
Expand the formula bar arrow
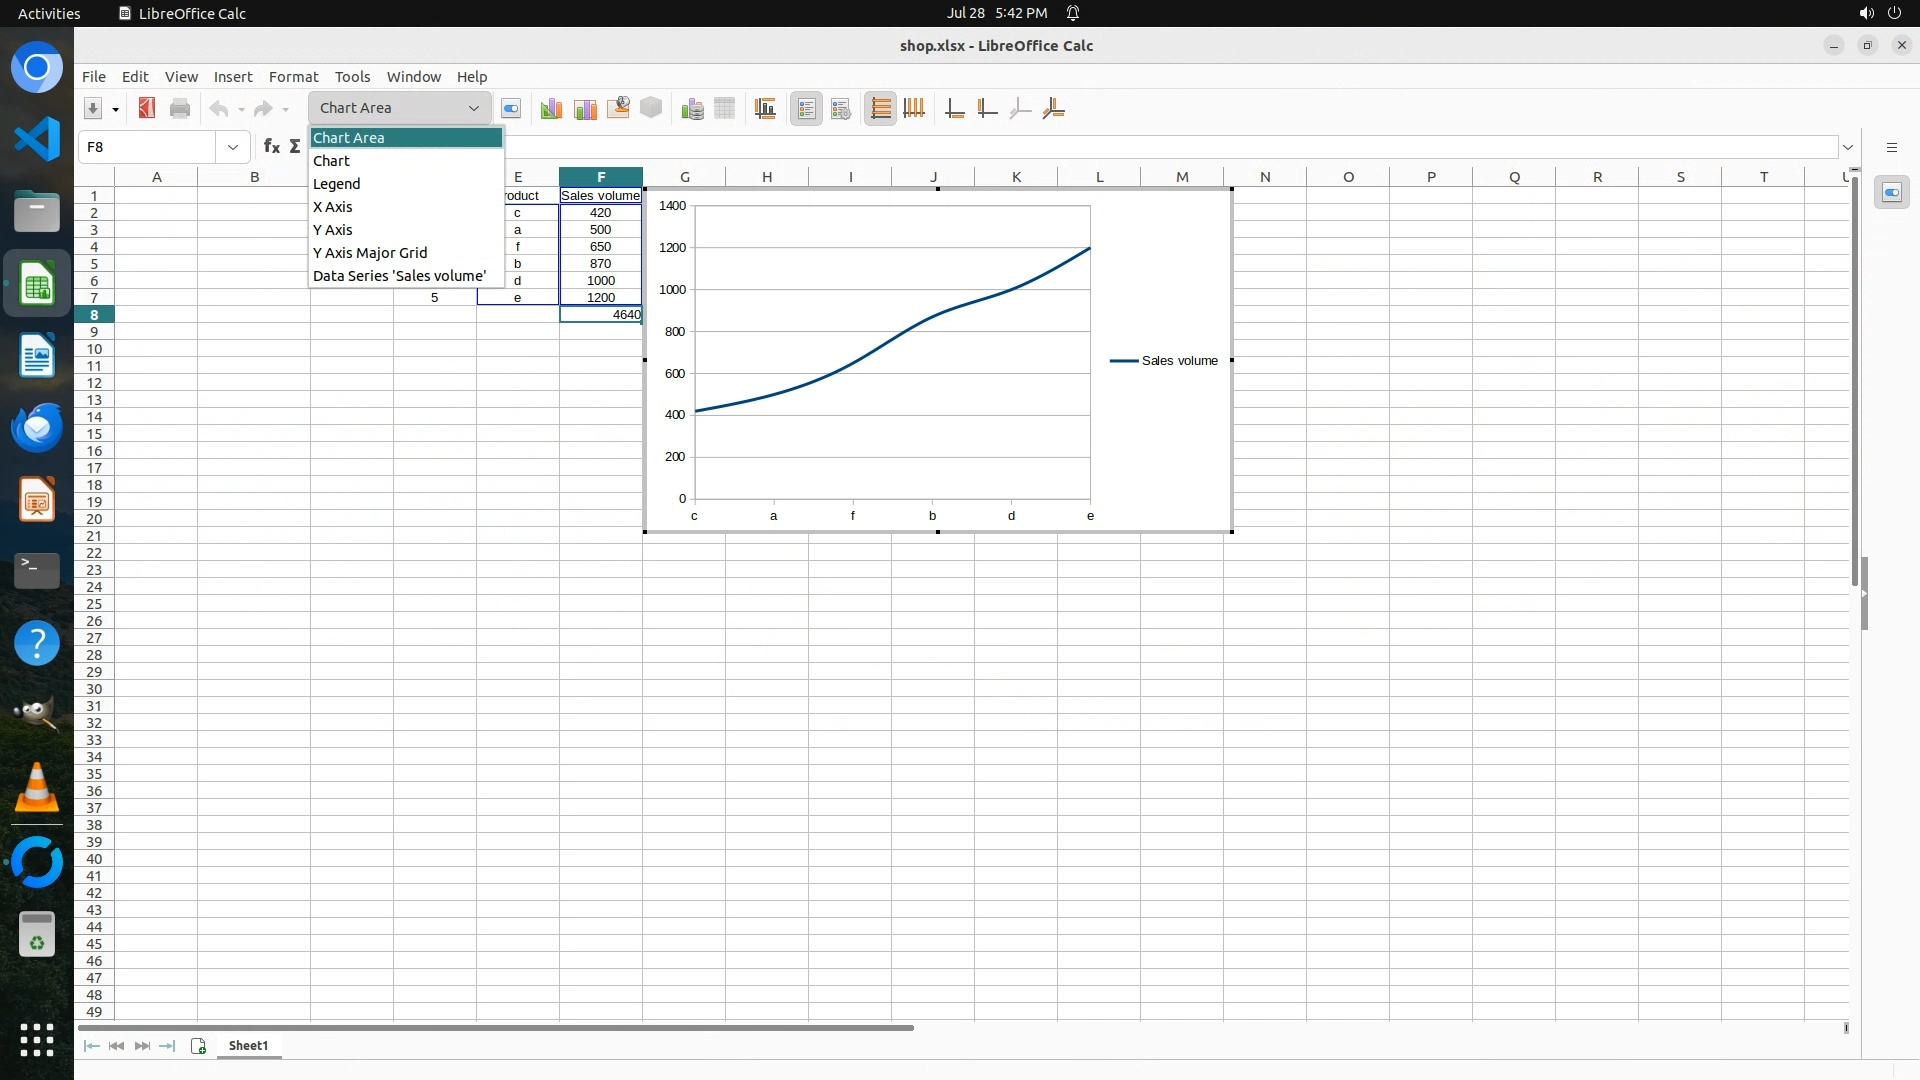point(1847,147)
